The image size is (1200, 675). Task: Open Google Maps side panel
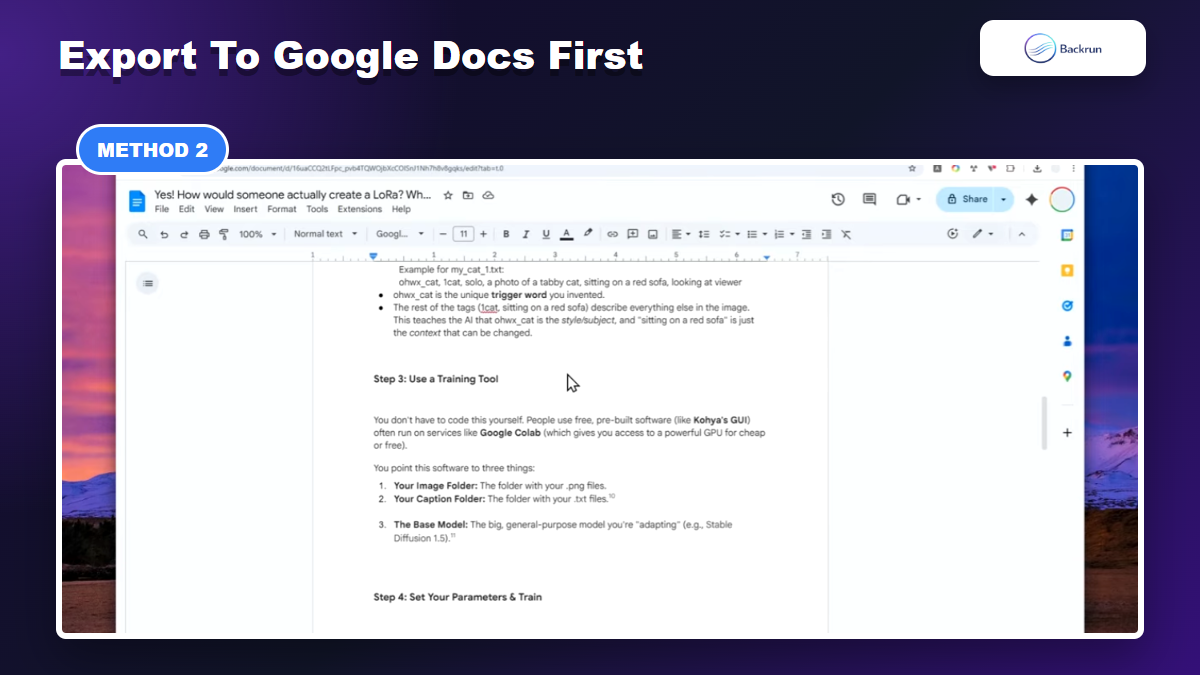[1067, 376]
